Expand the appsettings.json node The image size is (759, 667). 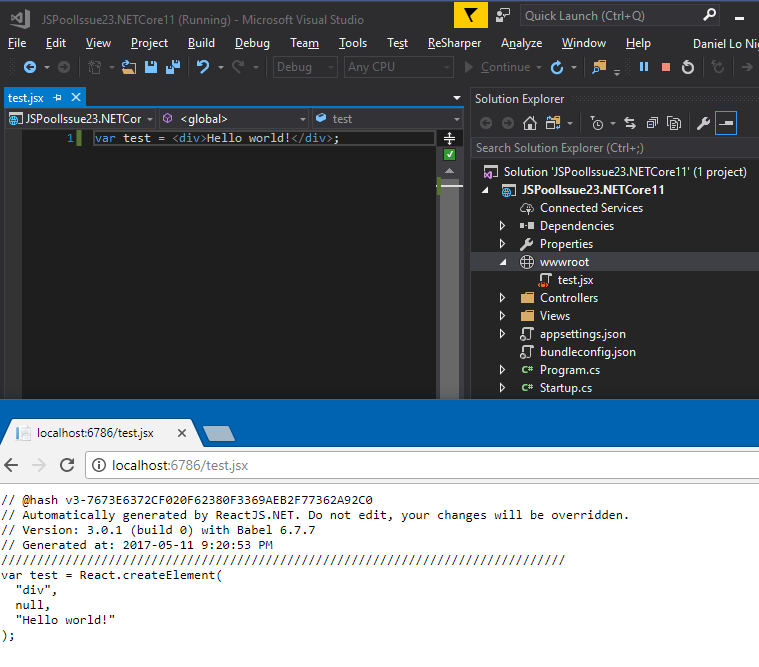(x=502, y=334)
